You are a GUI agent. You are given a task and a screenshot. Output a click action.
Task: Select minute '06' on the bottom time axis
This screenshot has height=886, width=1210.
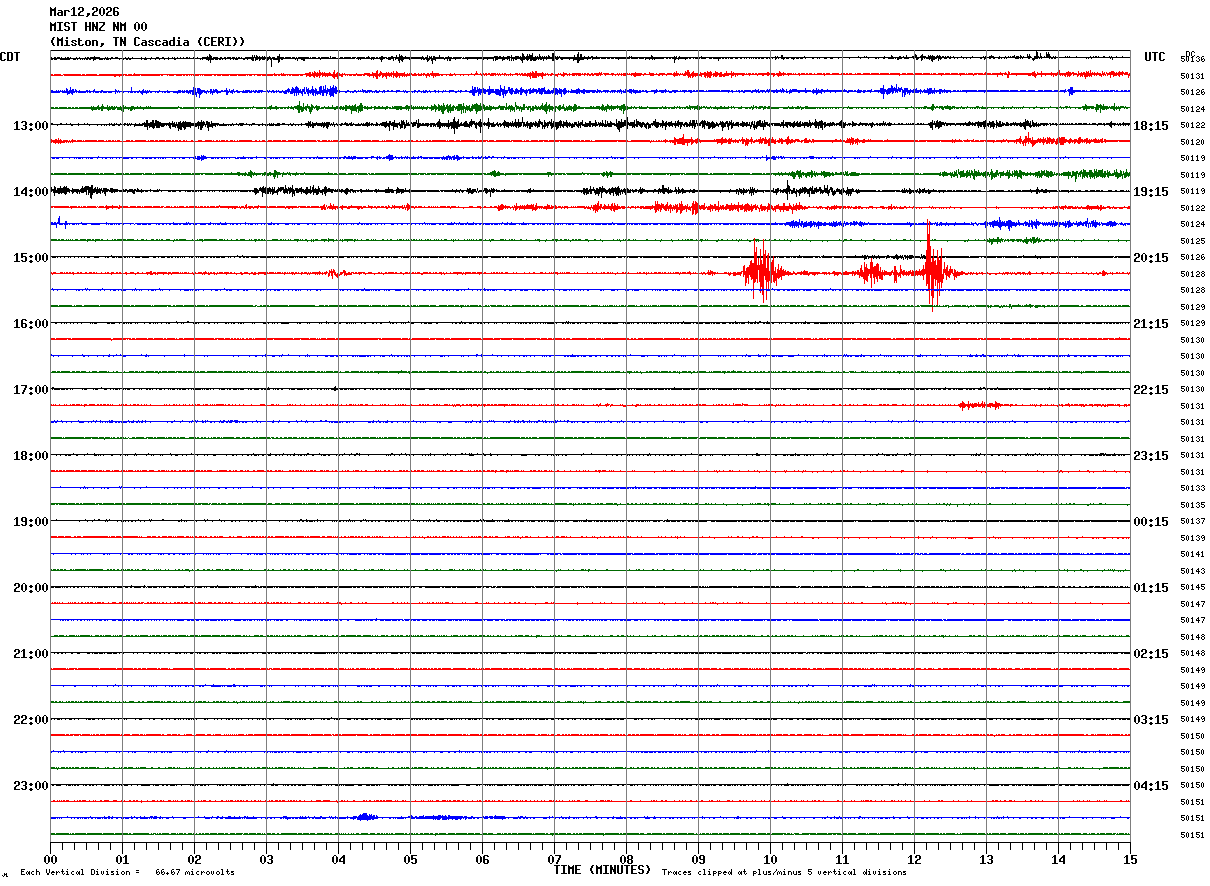pos(482,859)
